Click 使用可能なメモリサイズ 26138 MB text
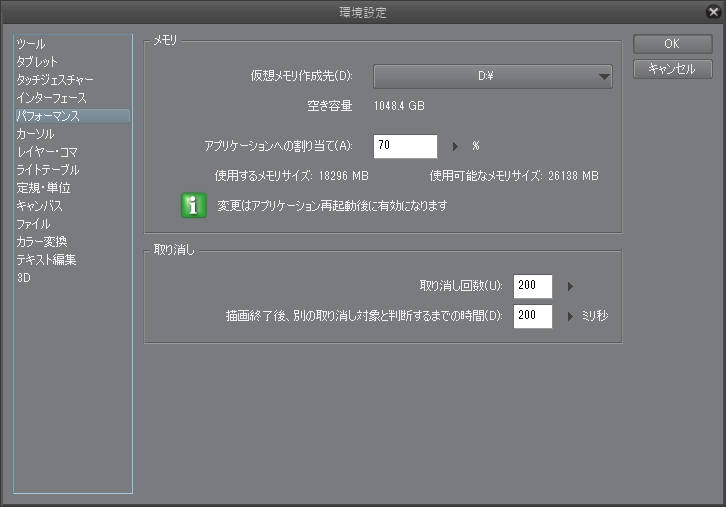The width and height of the screenshot is (726, 507). tap(514, 176)
